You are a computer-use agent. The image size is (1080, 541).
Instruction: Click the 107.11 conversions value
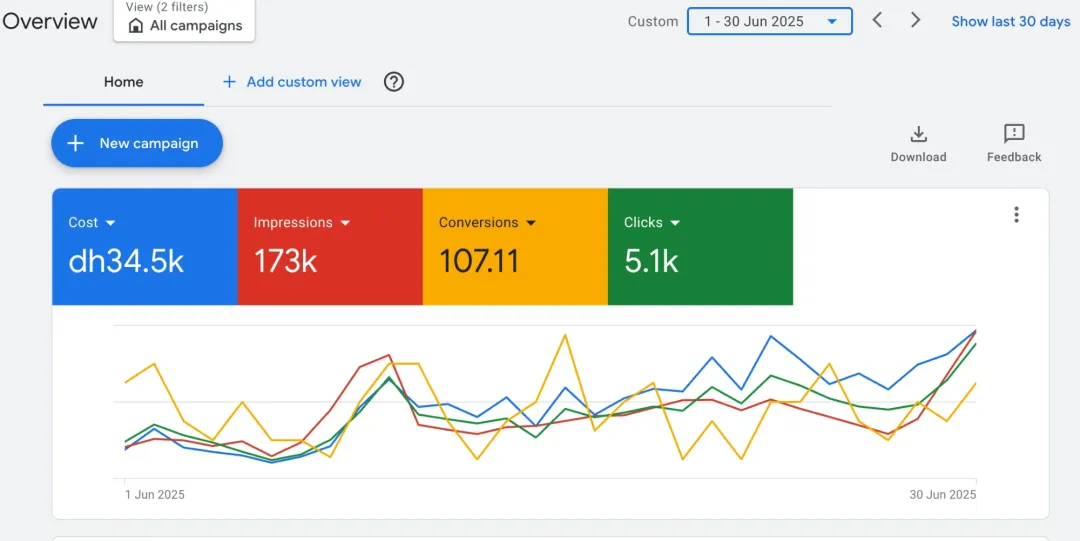tap(479, 262)
